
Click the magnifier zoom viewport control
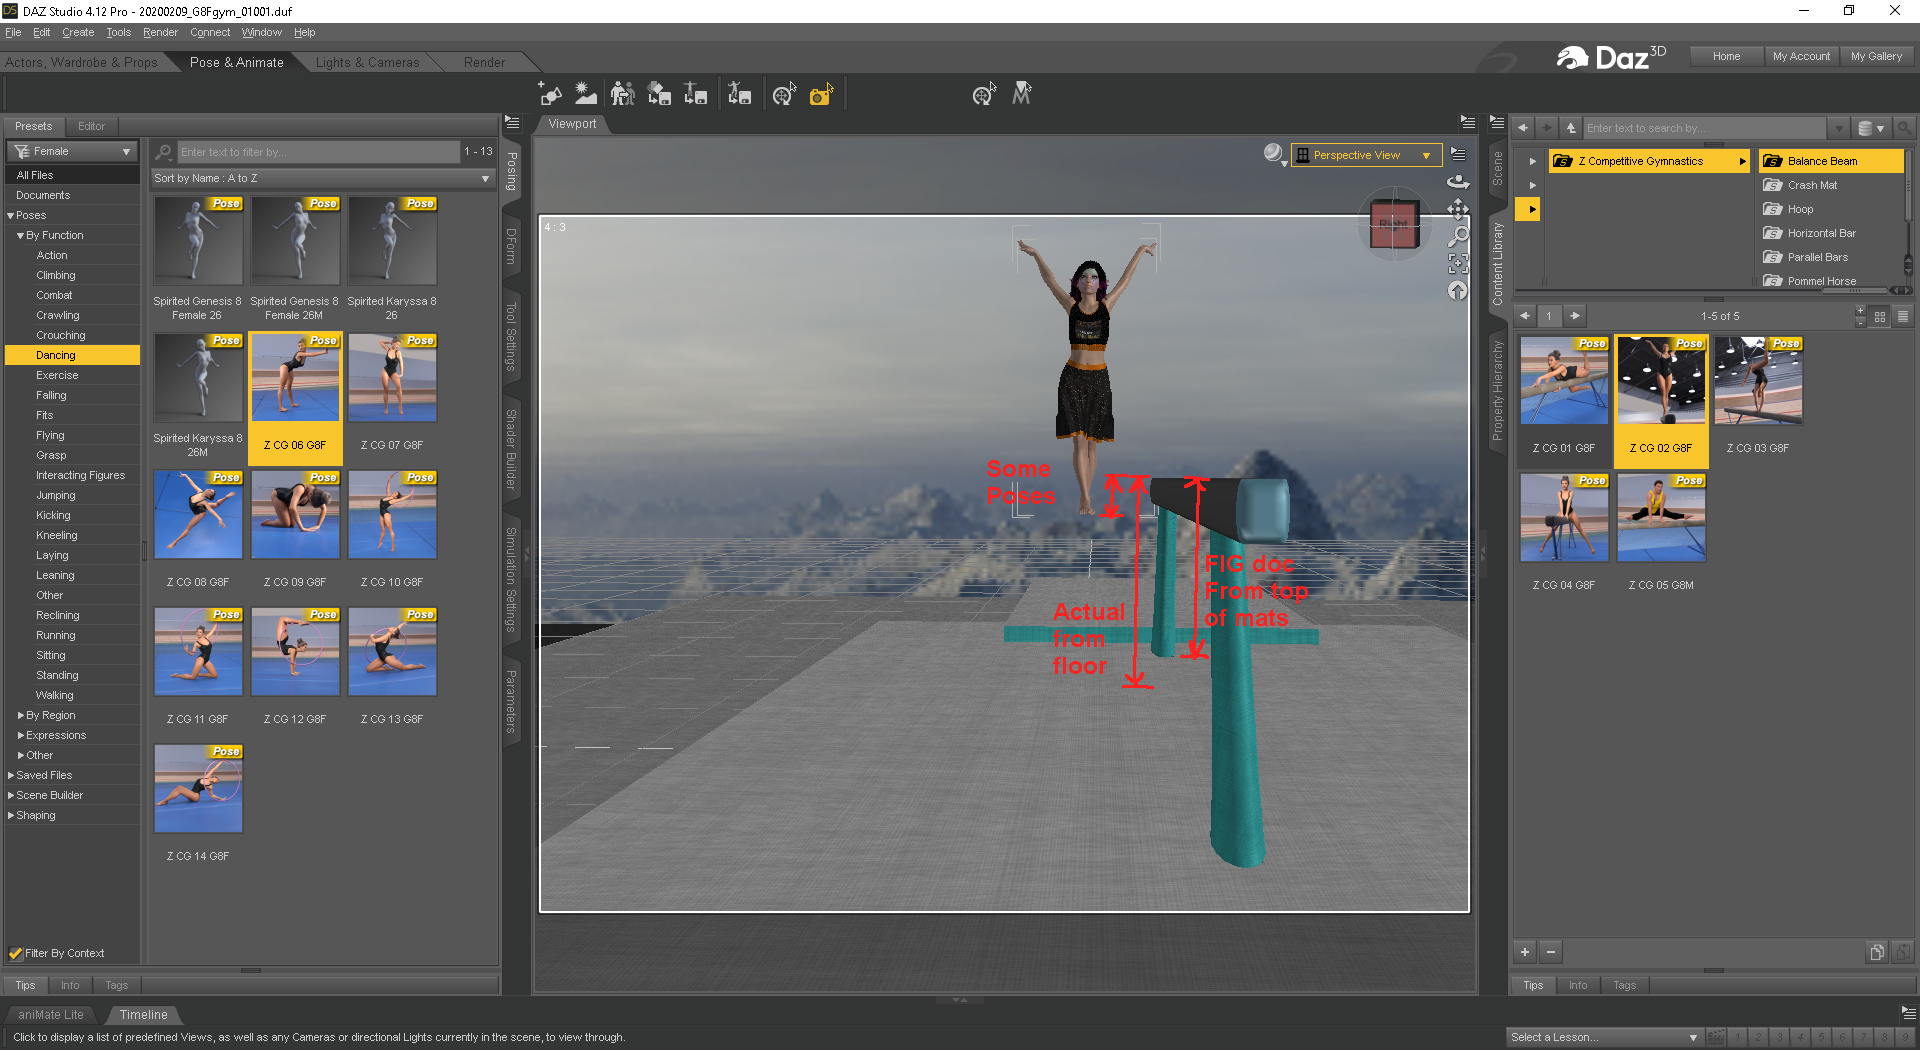coord(1458,236)
